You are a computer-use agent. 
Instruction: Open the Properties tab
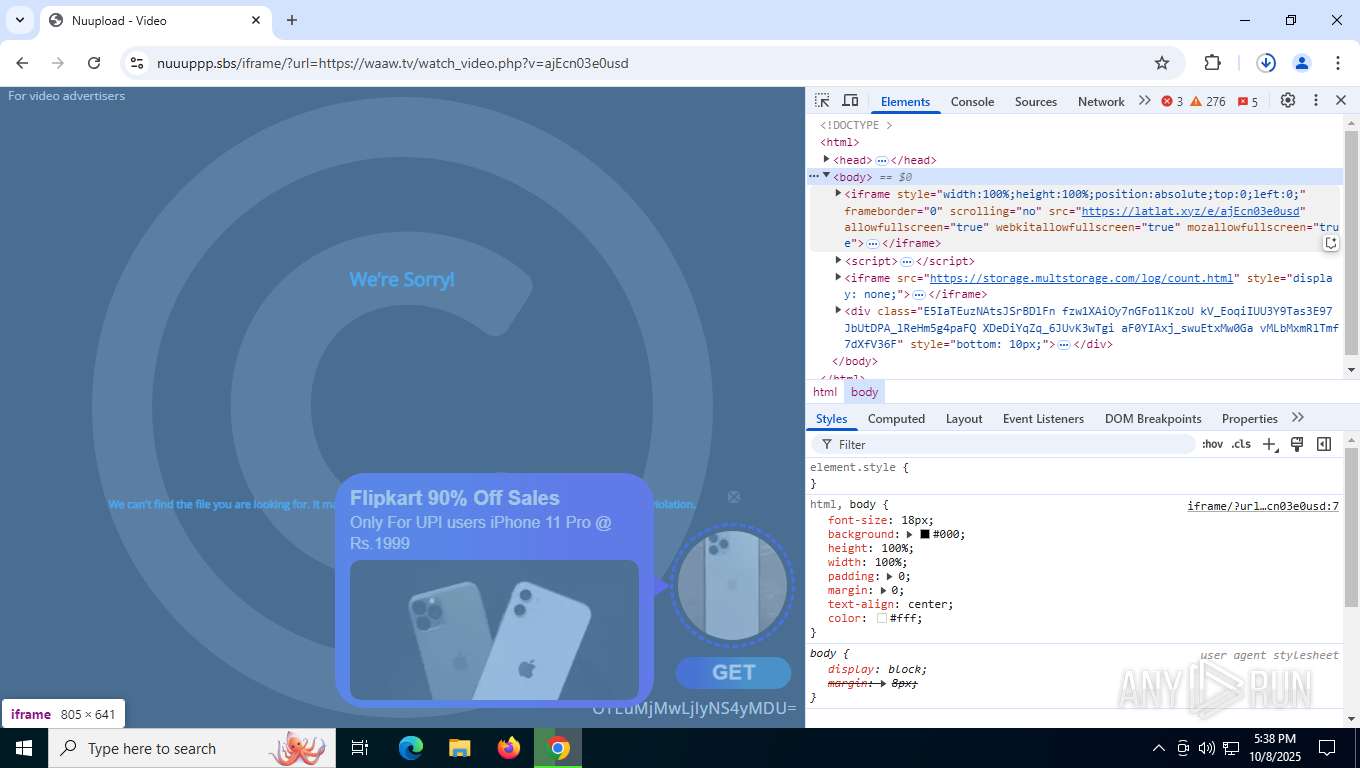click(1249, 419)
